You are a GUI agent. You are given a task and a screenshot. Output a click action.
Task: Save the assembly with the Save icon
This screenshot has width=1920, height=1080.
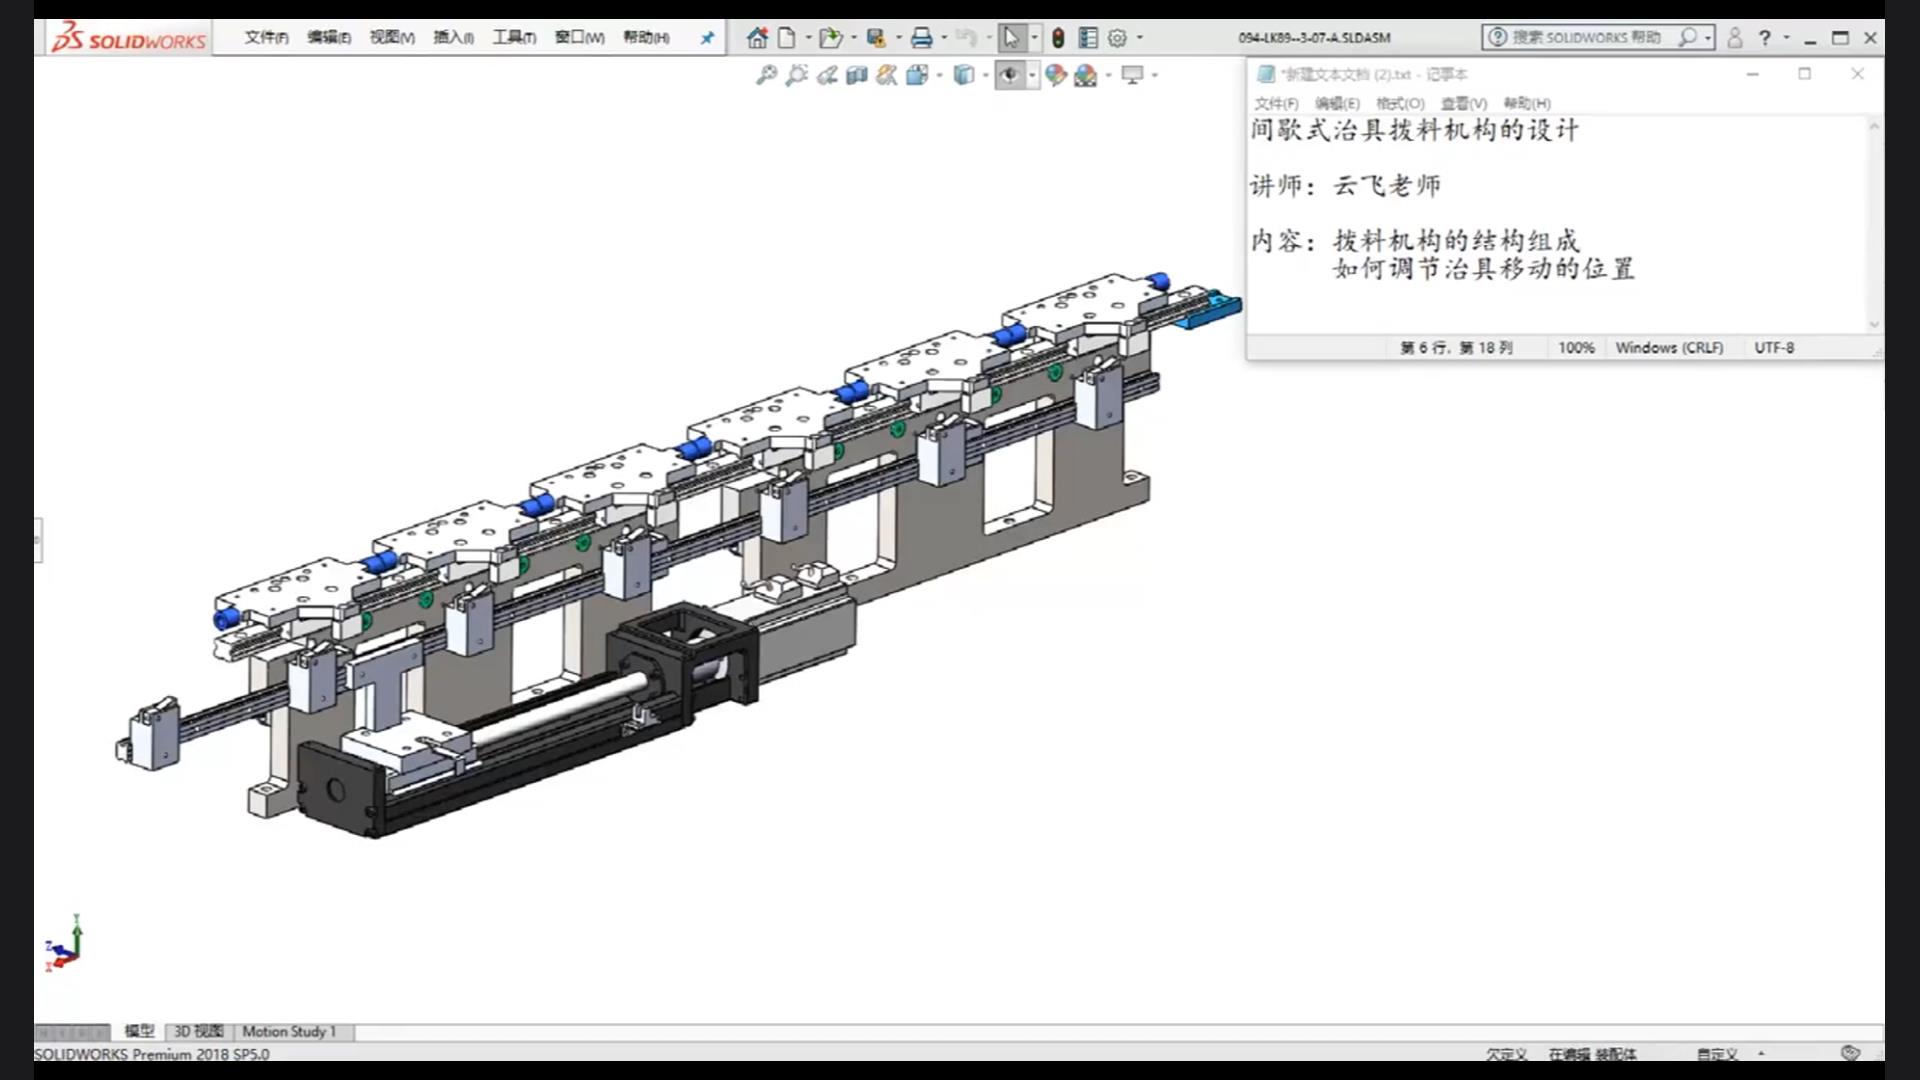pos(876,38)
